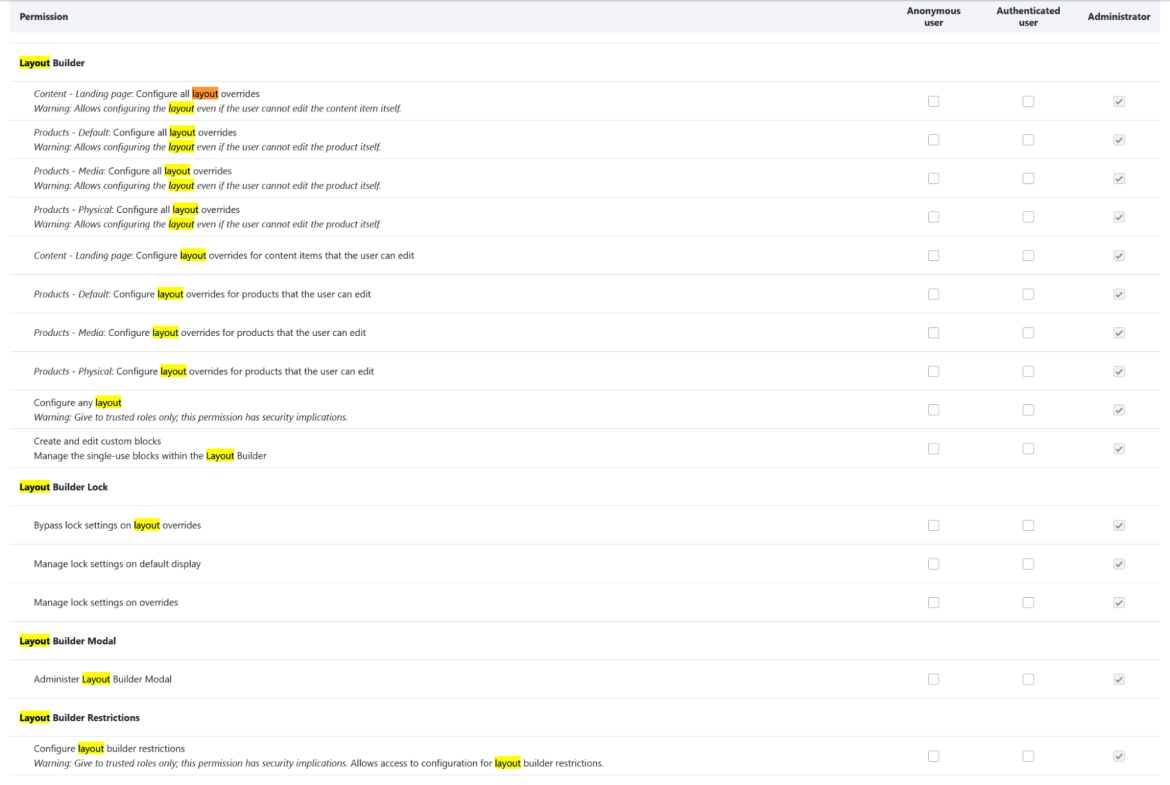The height and width of the screenshot is (785, 1170).
Task: Grant Anonymous Create and edit custom blocks
Action: point(933,449)
